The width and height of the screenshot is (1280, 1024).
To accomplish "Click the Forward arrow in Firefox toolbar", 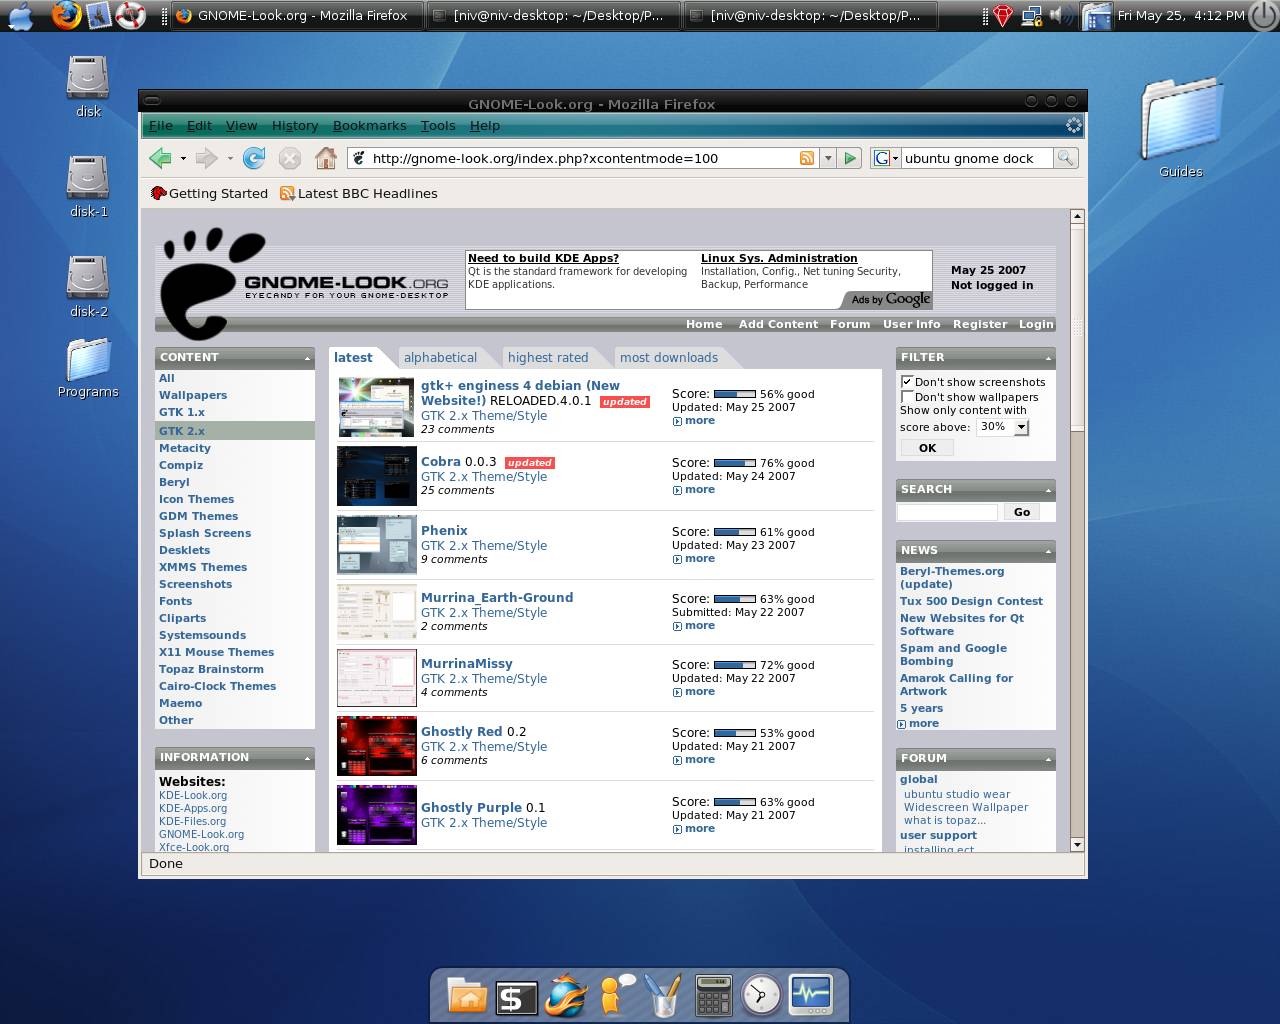I will click(207, 158).
